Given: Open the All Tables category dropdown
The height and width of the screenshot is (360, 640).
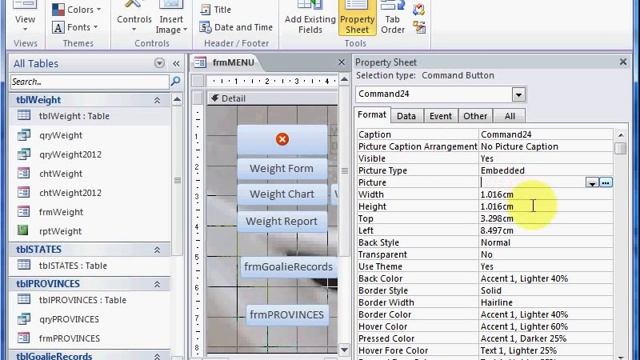Looking at the screenshot, I should pyautogui.click(x=159, y=63).
